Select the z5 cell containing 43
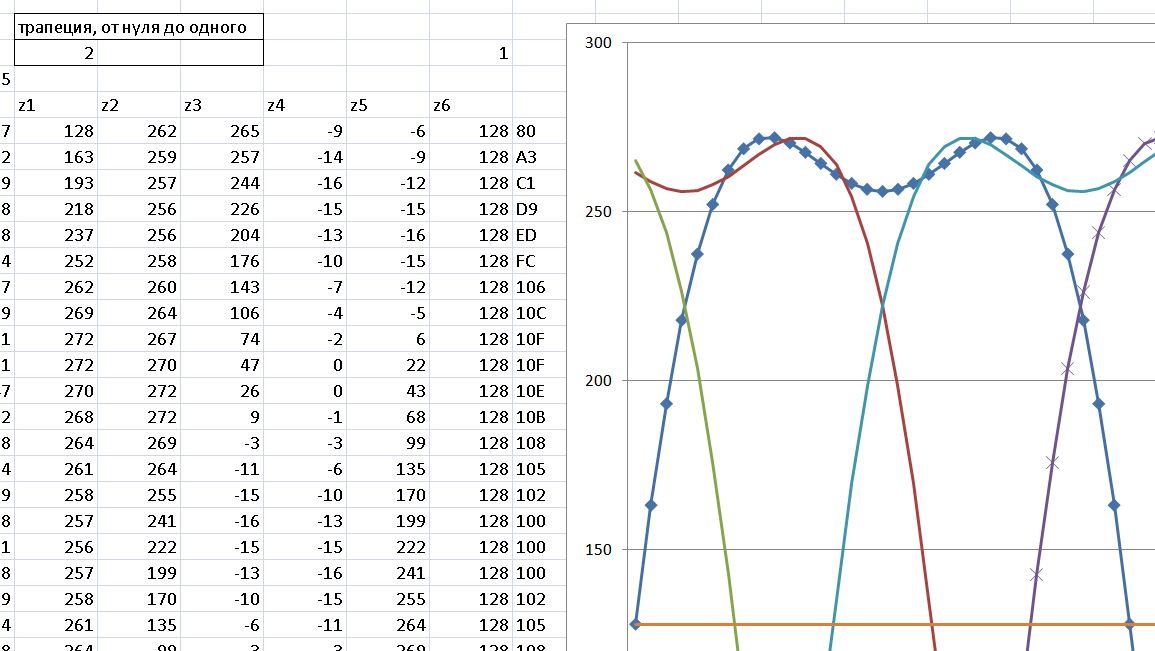This screenshot has width=1155, height=651. tap(387, 391)
